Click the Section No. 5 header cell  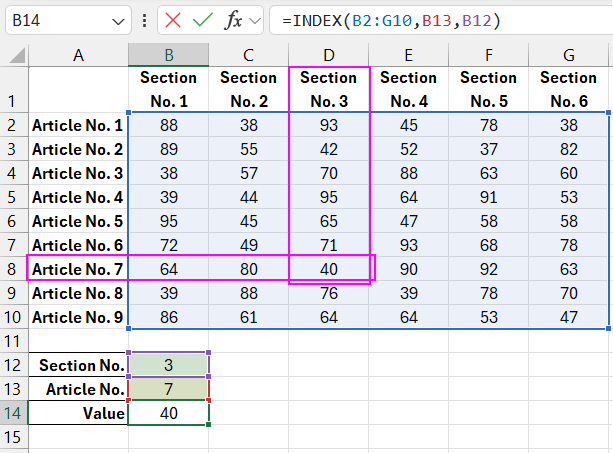[489, 90]
